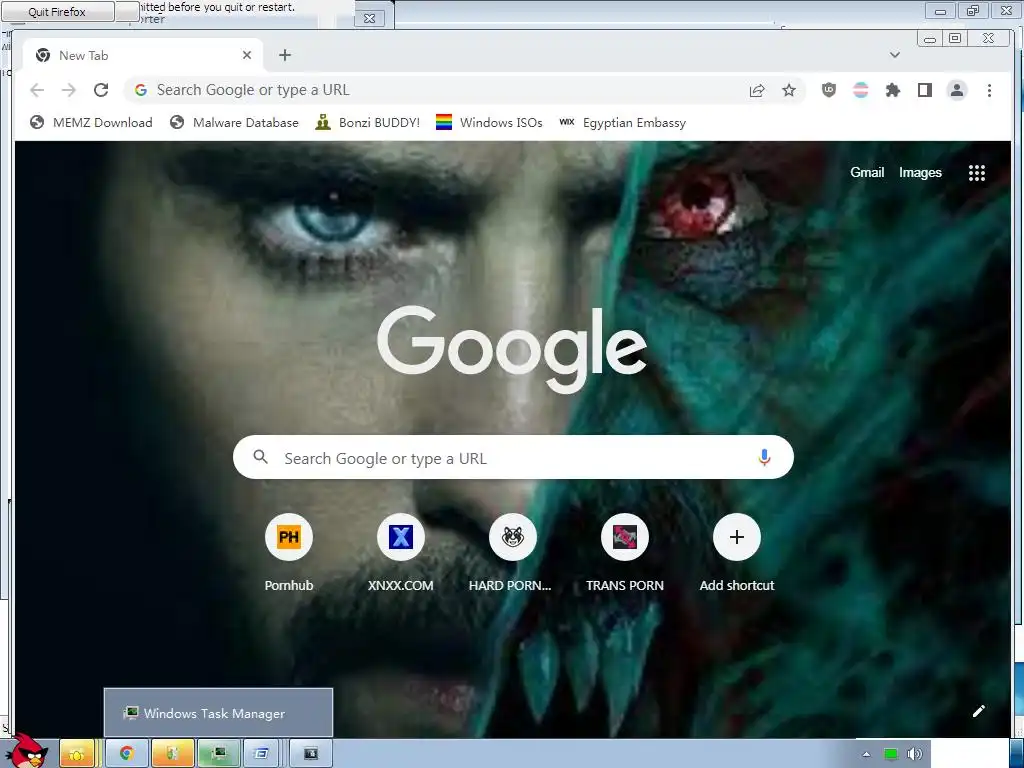Click the Windows Task Manager preview
1024x768 pixels.
pos(218,713)
